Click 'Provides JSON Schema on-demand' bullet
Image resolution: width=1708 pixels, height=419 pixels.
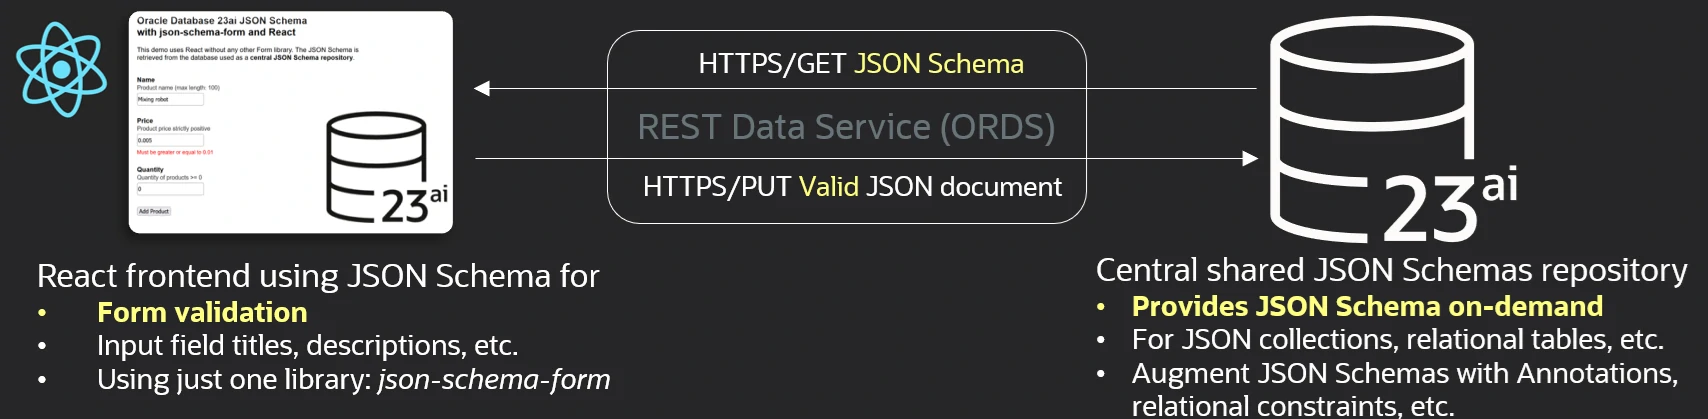(1367, 306)
